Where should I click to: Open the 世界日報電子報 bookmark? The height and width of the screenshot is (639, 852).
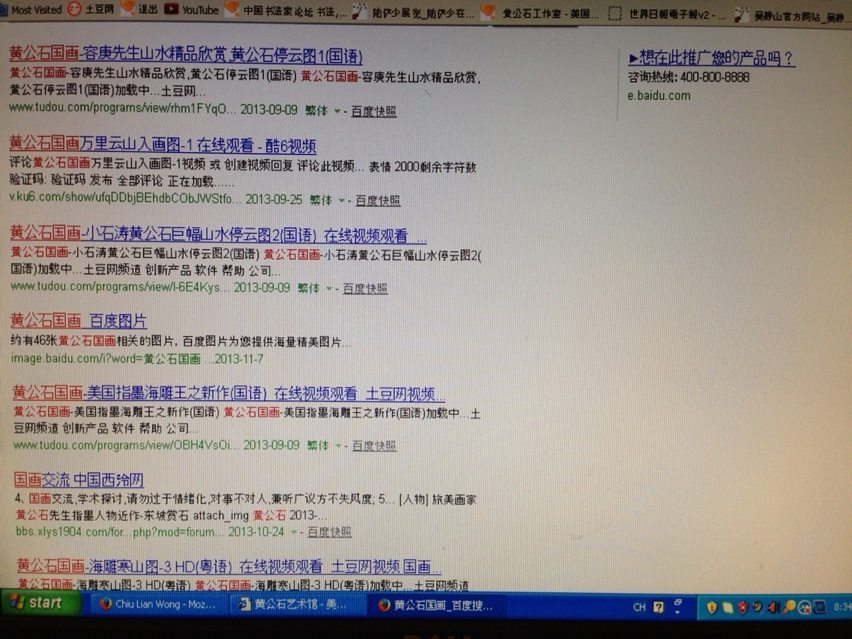[667, 14]
